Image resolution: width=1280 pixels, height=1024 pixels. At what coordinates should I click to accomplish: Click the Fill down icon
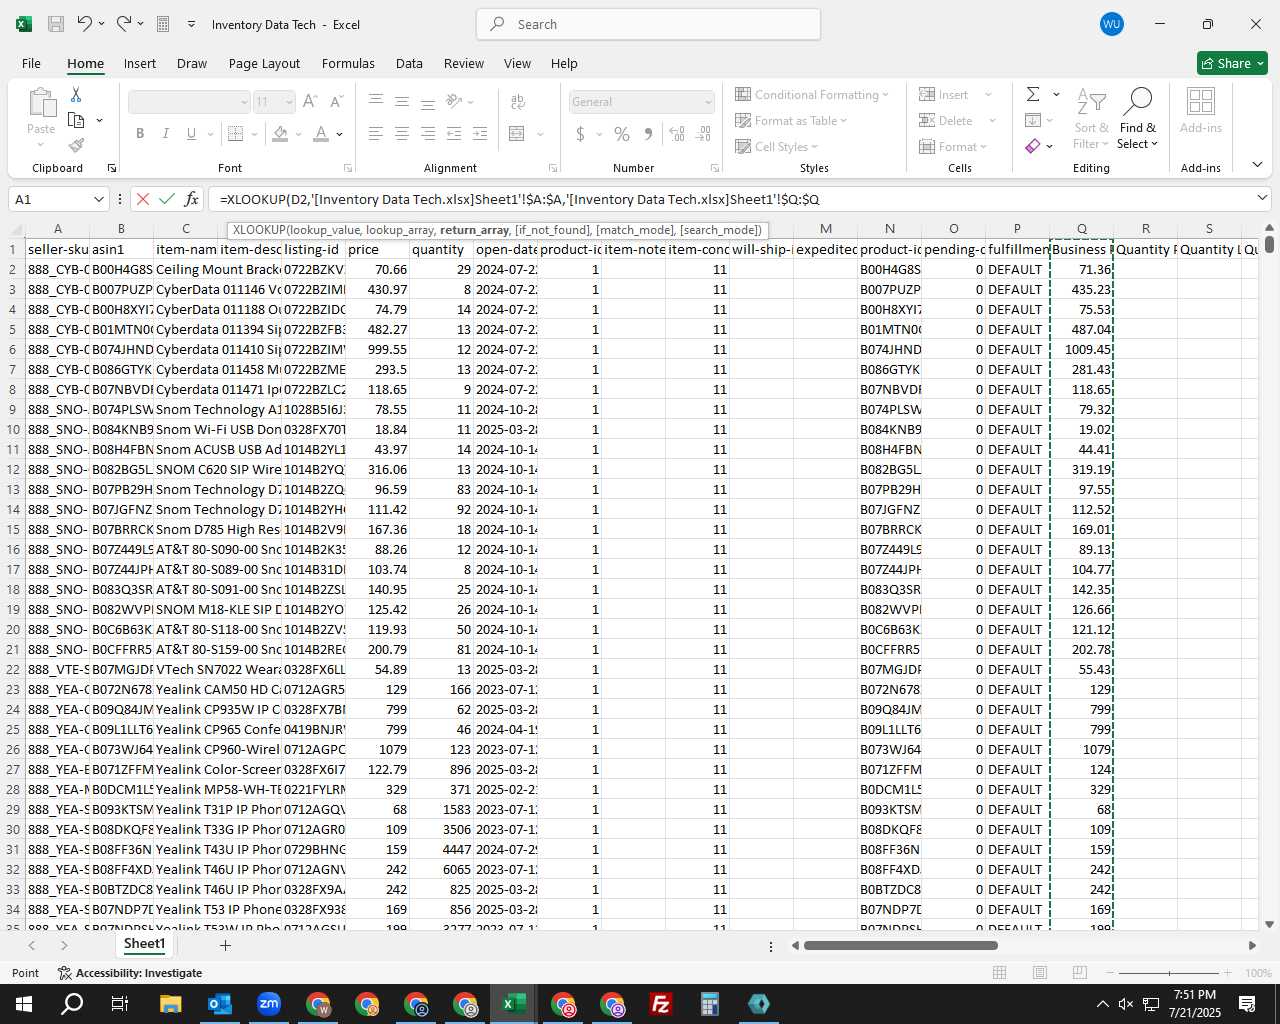[1033, 120]
